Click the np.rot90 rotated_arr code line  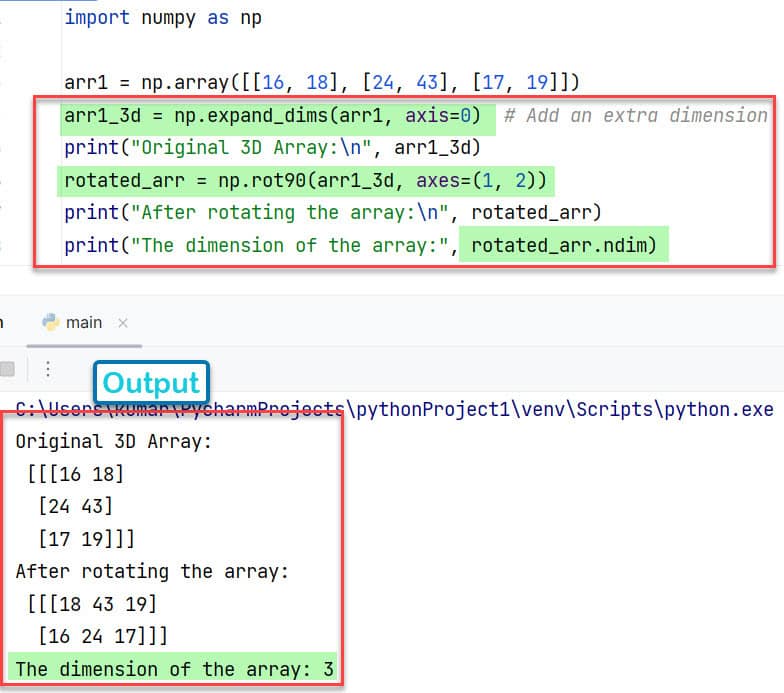[x=305, y=180]
